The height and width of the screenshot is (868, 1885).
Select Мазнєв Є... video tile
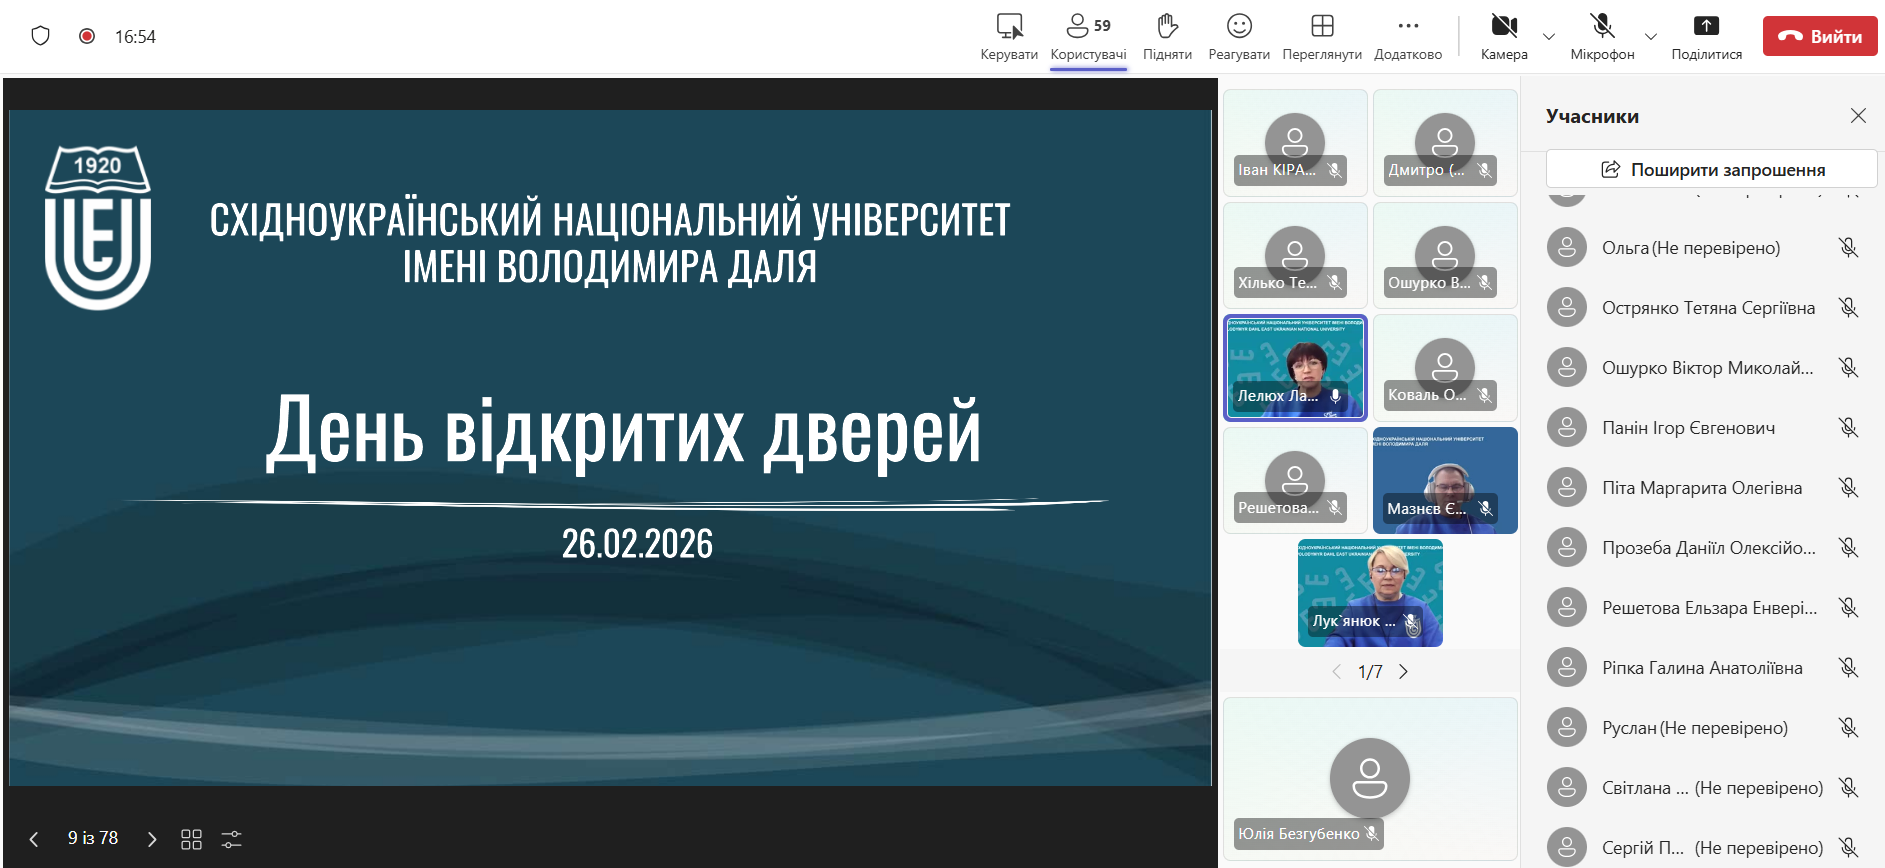(1445, 480)
